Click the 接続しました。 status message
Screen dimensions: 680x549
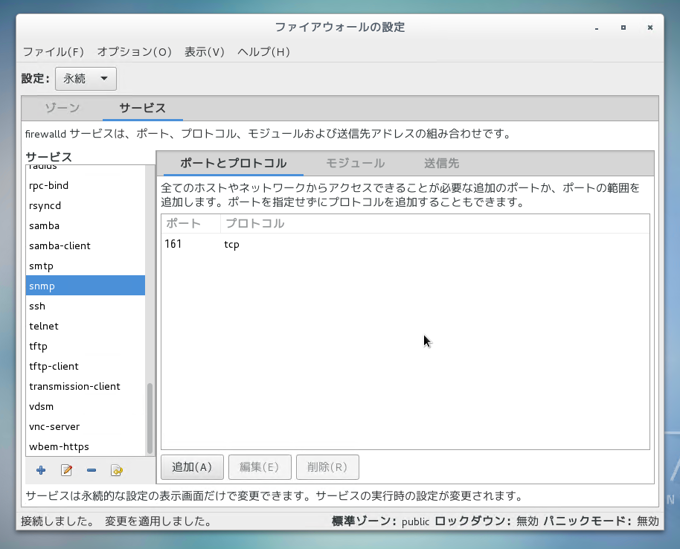[x=58, y=521]
